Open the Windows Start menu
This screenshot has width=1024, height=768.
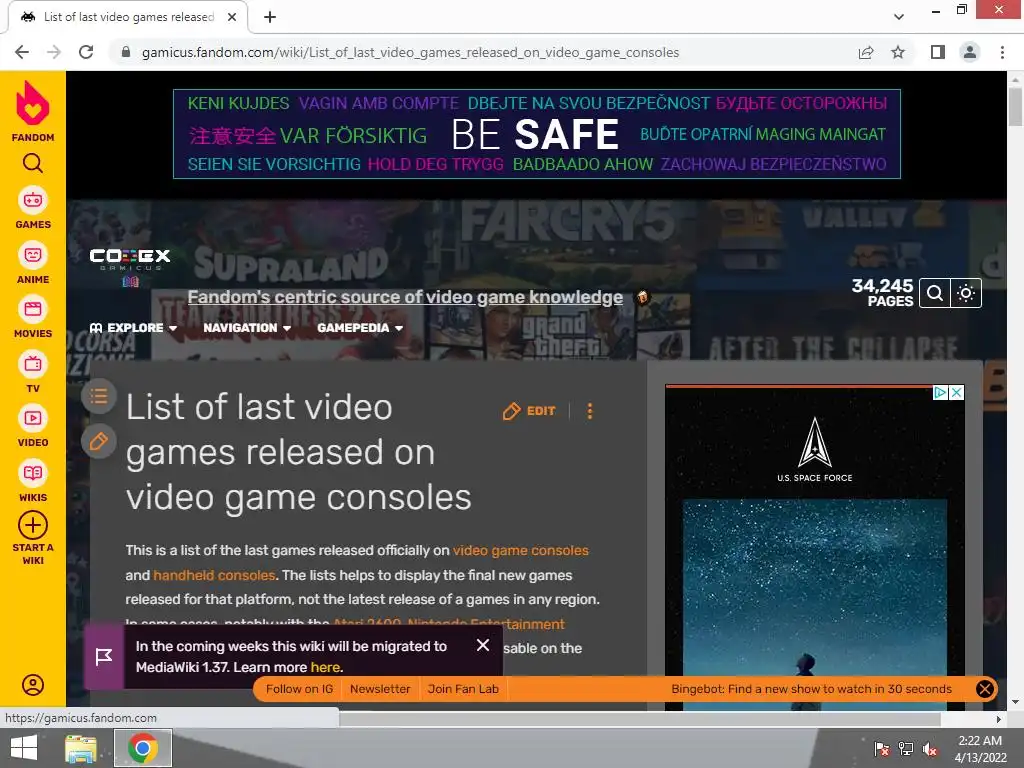24,748
